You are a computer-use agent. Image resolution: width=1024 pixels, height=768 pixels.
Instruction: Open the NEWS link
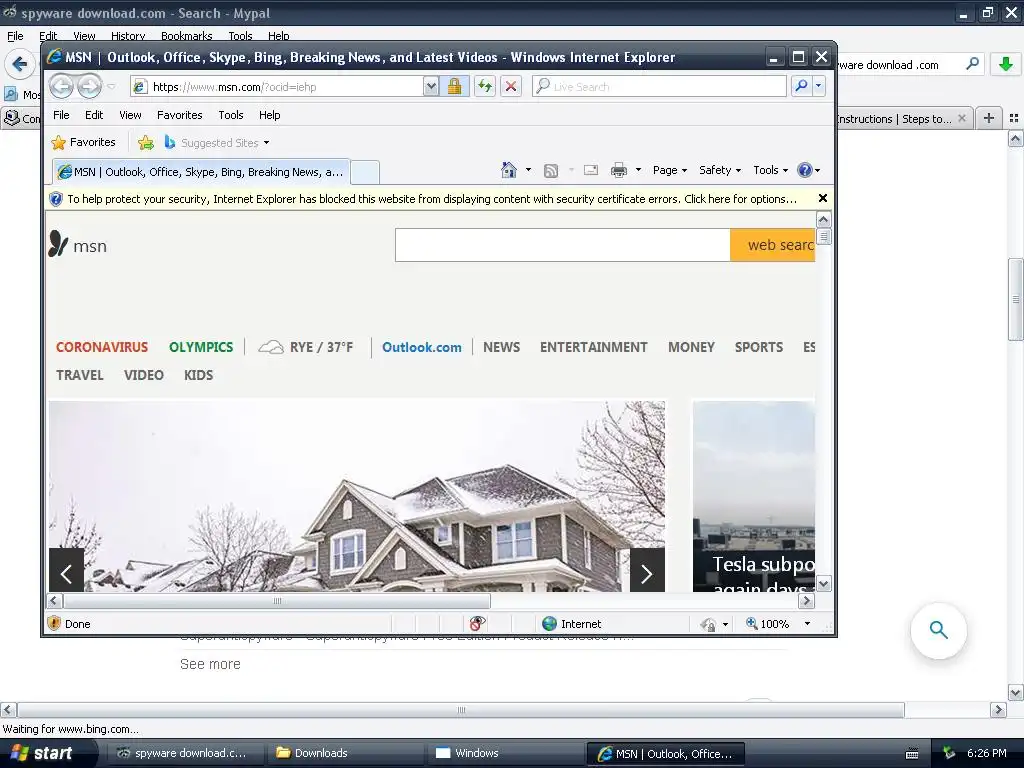(502, 347)
